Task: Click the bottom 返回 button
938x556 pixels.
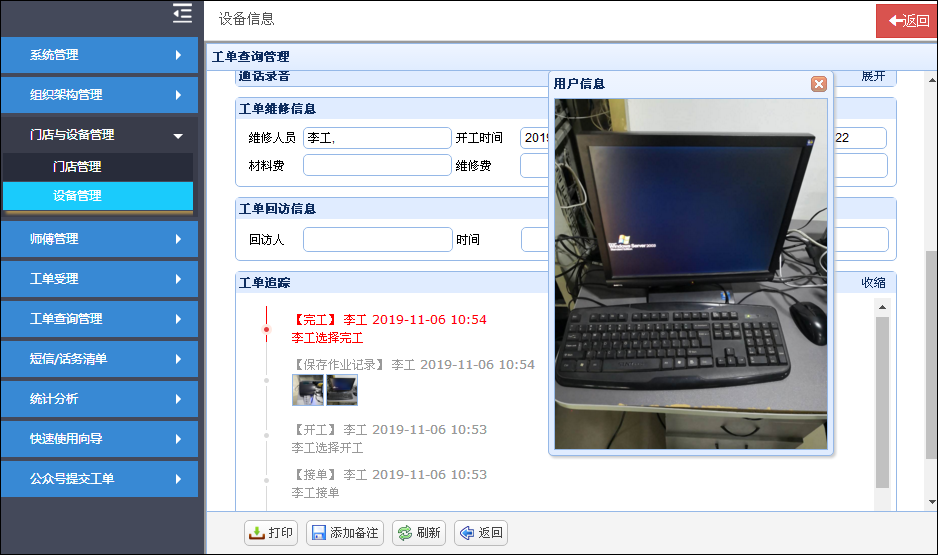Action: coord(481,533)
